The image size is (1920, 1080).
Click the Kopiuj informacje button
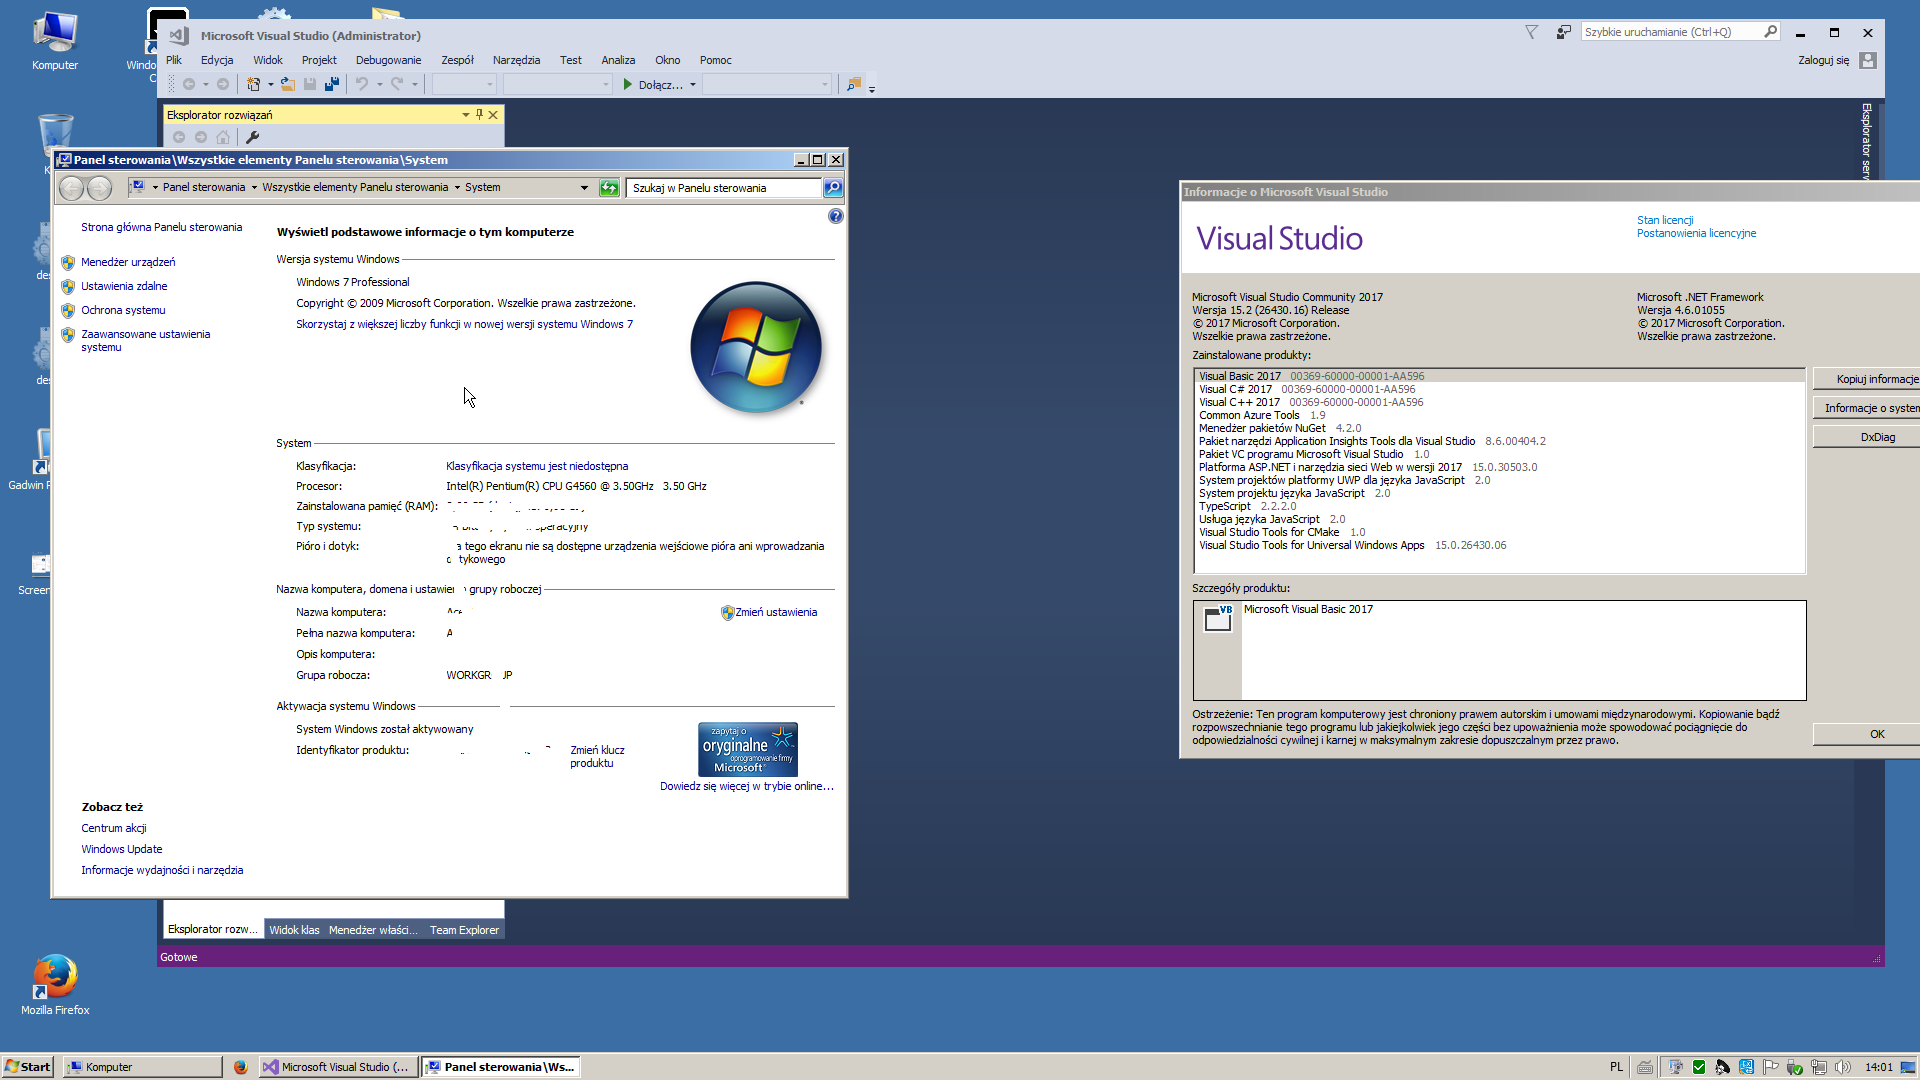click(x=1866, y=379)
